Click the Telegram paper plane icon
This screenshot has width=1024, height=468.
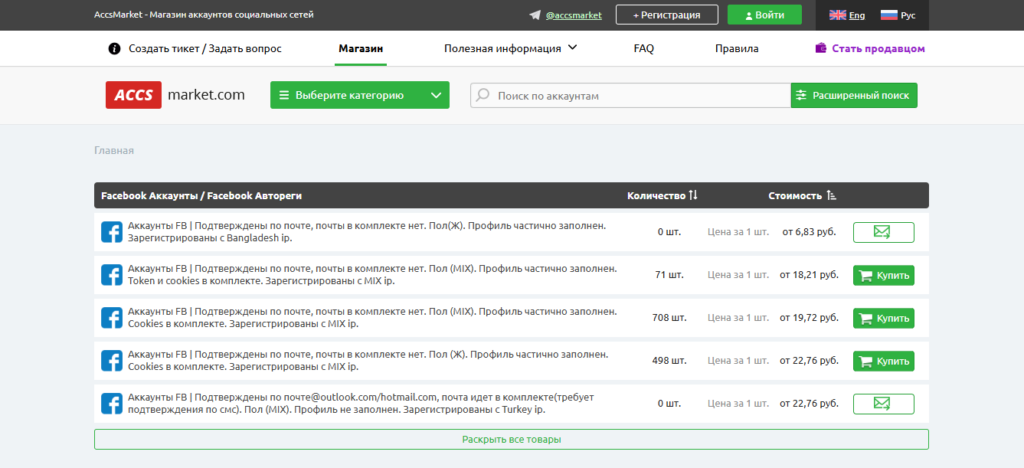(536, 15)
